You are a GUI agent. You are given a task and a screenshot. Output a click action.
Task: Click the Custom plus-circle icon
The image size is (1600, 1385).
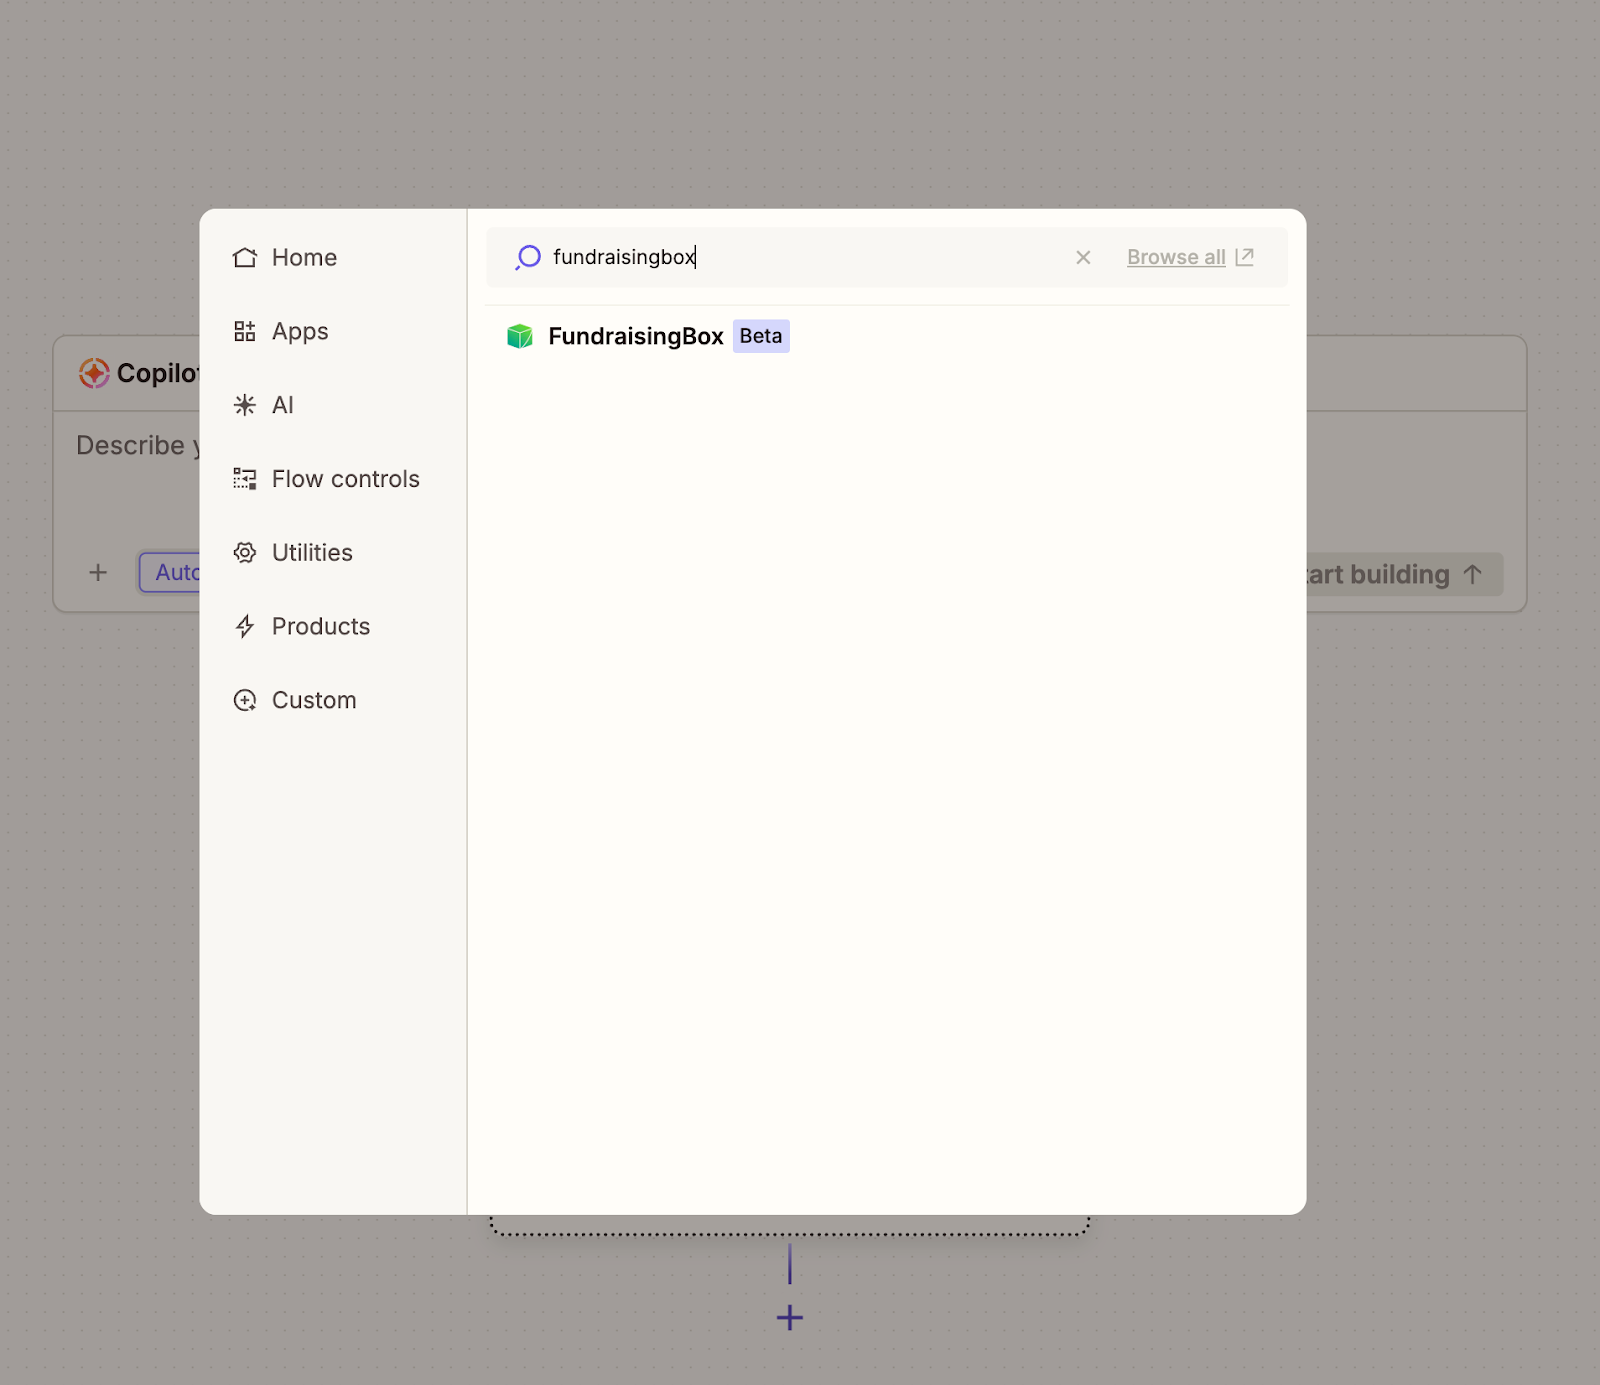pos(245,700)
